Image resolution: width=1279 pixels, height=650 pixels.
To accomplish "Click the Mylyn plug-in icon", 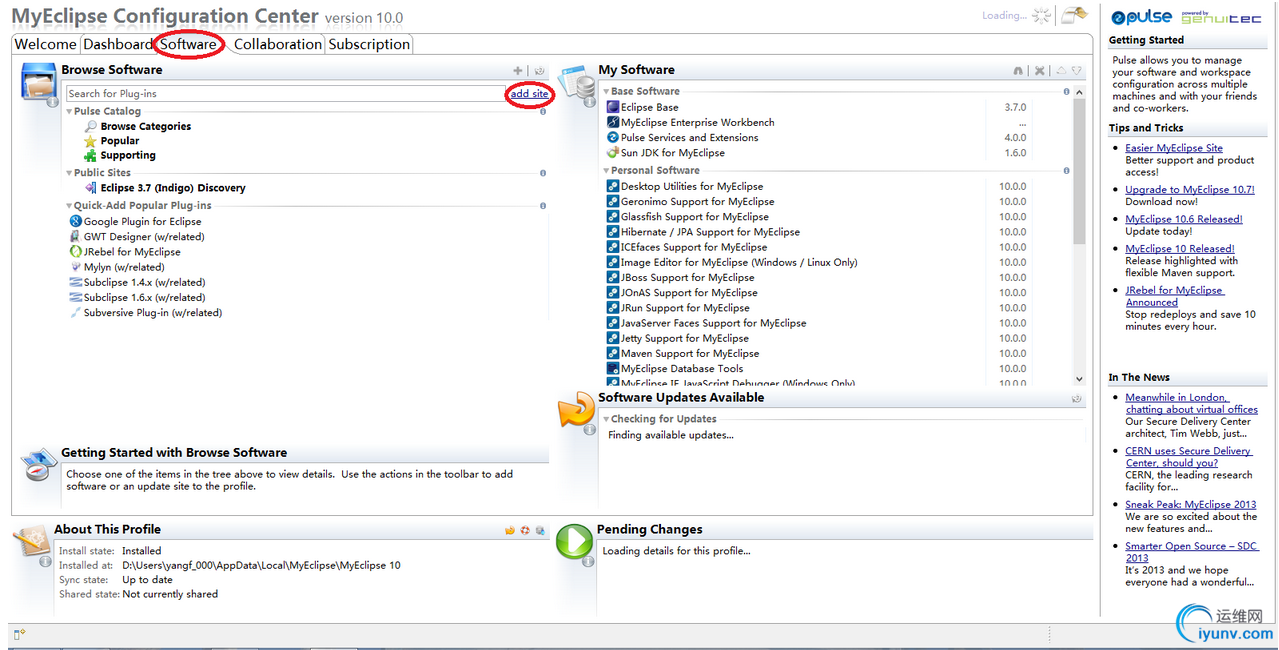I will click(x=75, y=267).
